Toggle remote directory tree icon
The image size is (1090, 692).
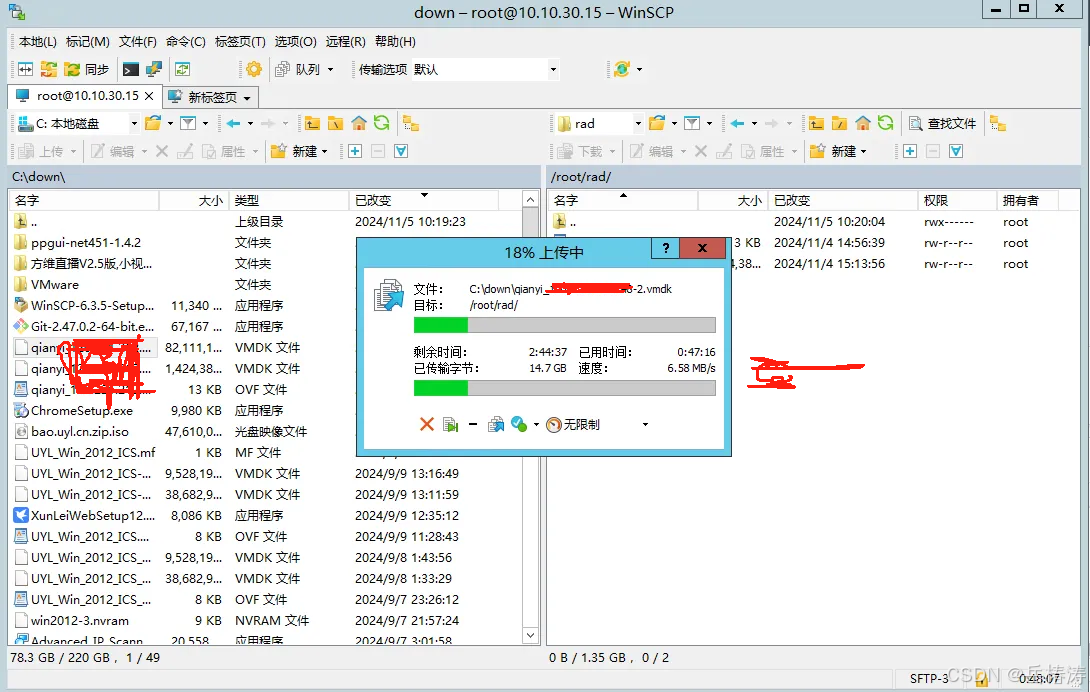[998, 124]
